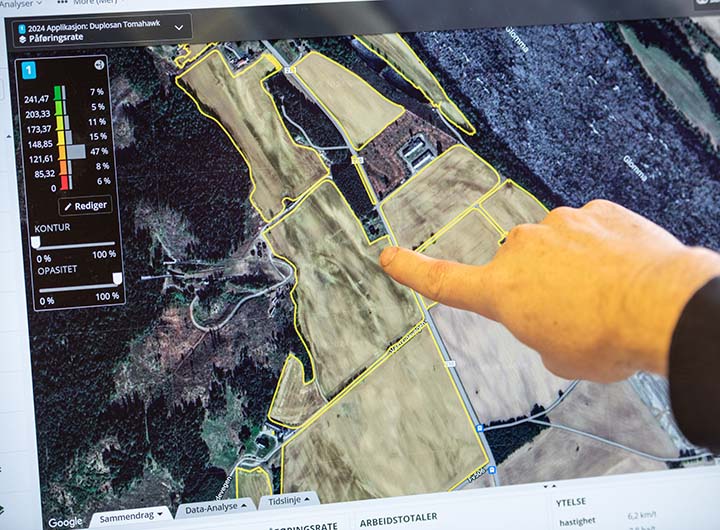Image resolution: width=720 pixels, height=530 pixels.
Task: Expand the Tidslinje panel arrow
Action: pos(304,499)
